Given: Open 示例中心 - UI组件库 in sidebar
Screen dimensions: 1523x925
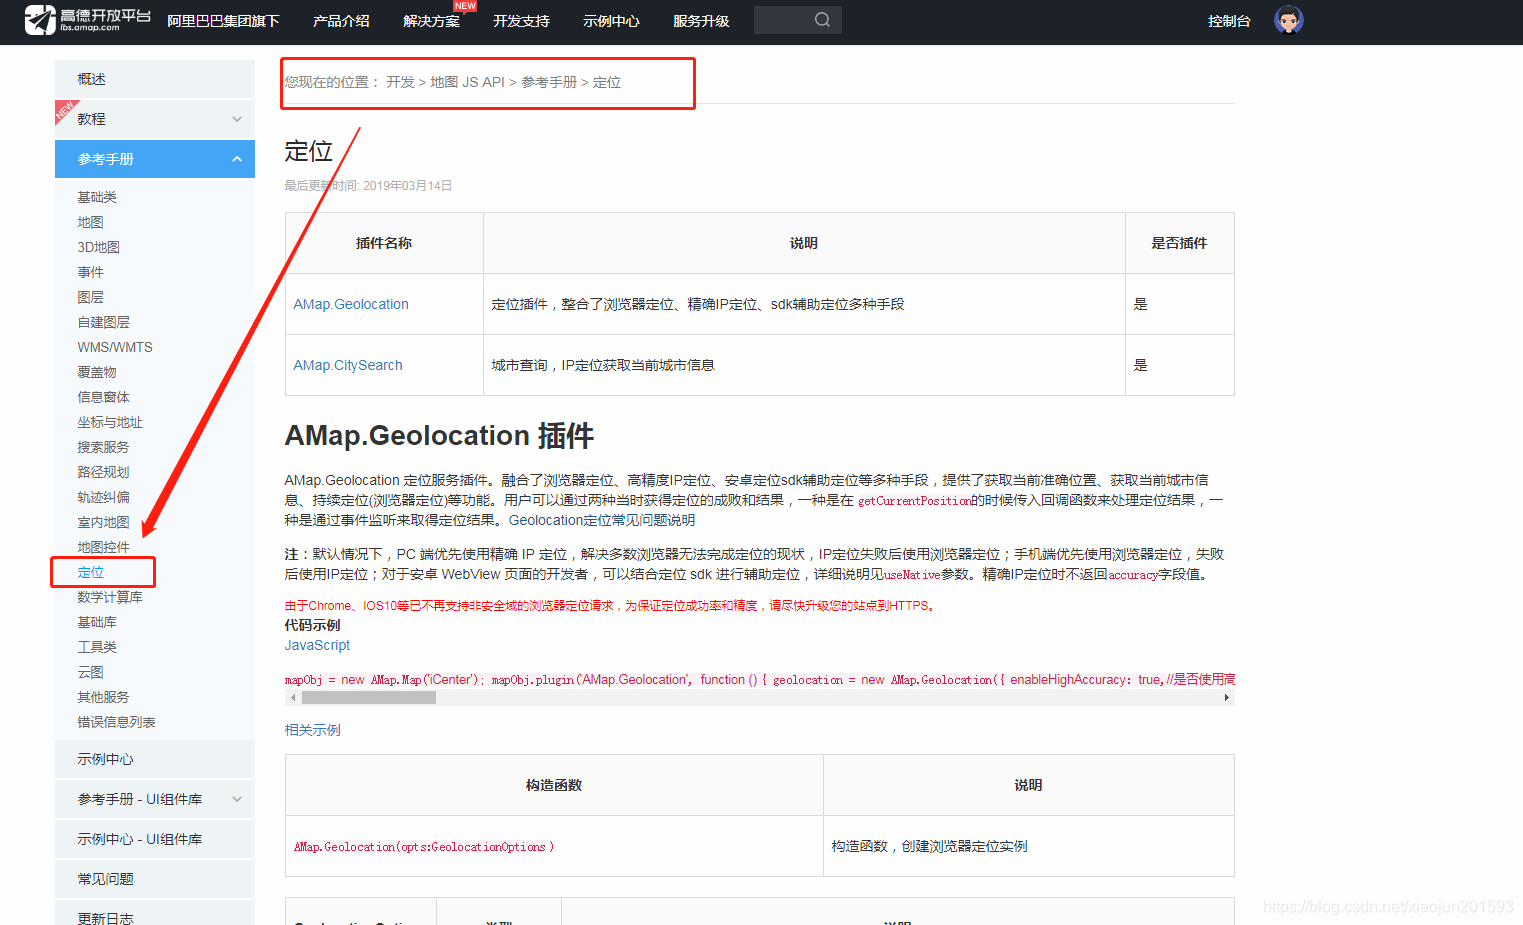Looking at the screenshot, I should 155,839.
